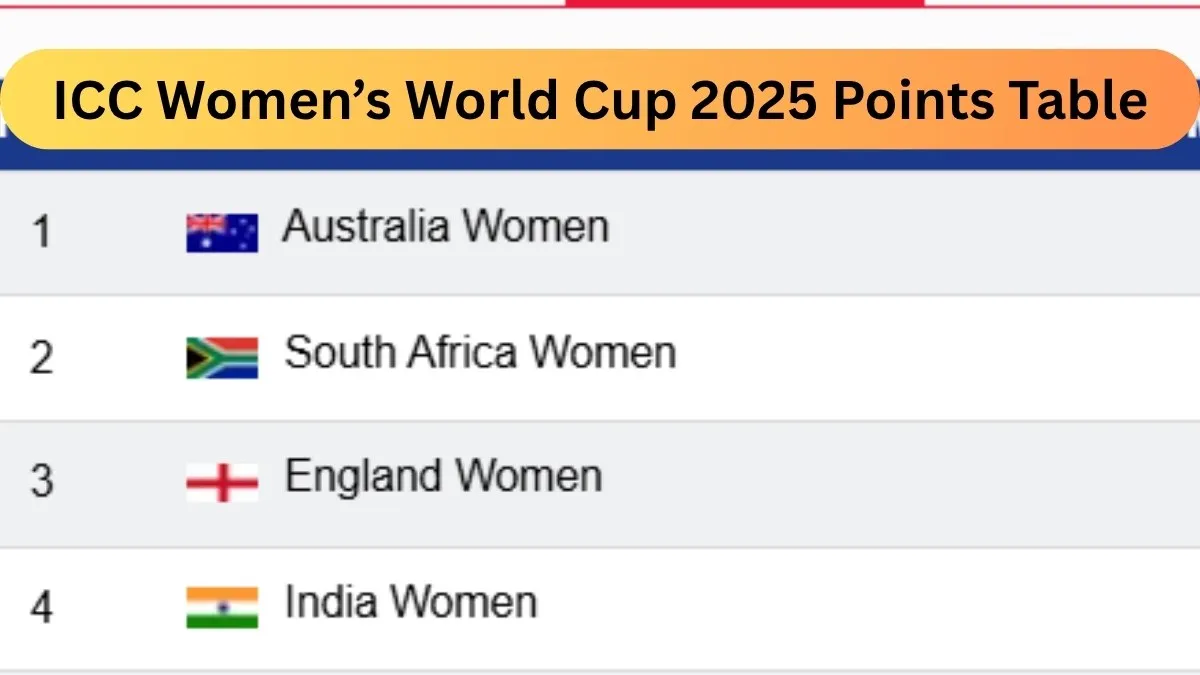
Task: Select the red highlighted tab at top
Action: click(745, 3)
